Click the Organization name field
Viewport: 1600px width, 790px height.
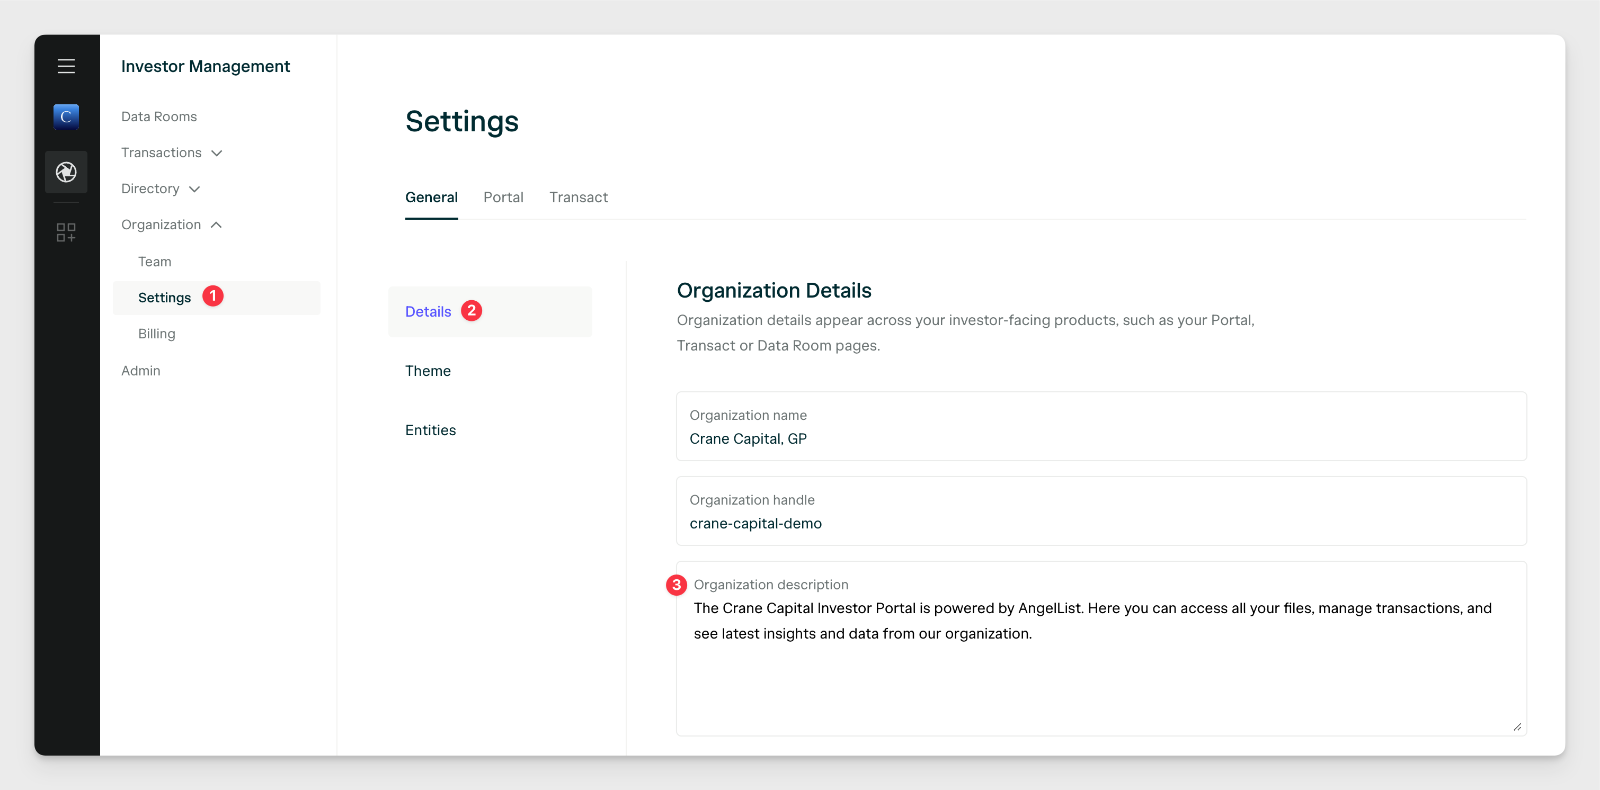tap(1101, 426)
